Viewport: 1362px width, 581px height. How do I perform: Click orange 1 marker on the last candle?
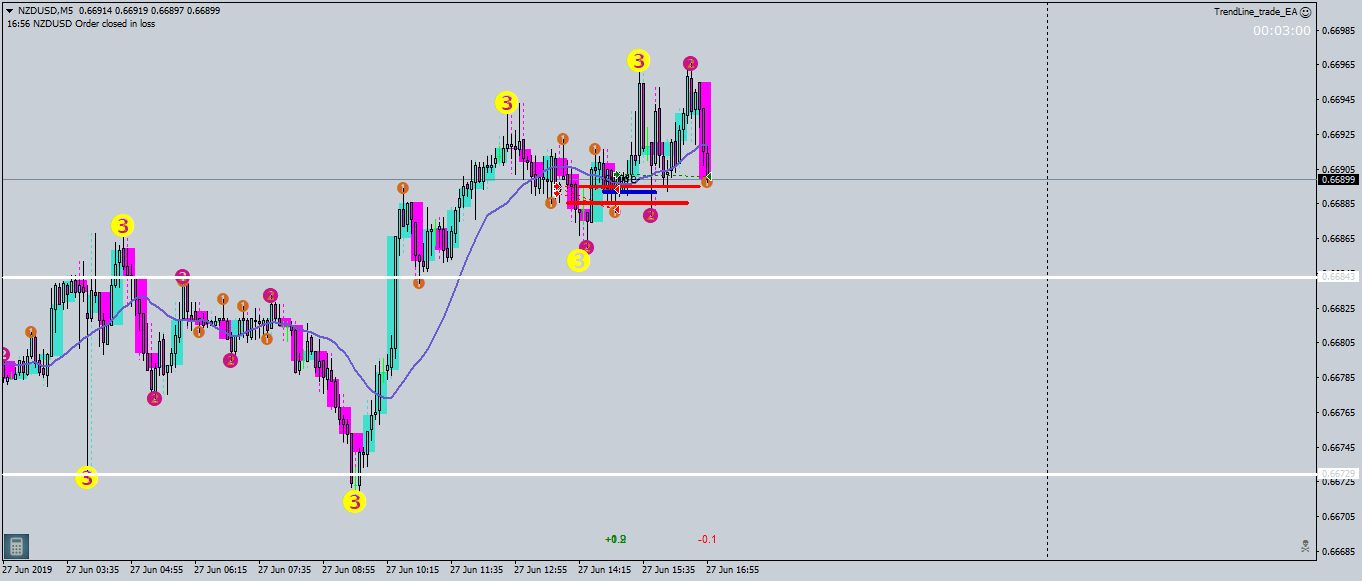706,182
